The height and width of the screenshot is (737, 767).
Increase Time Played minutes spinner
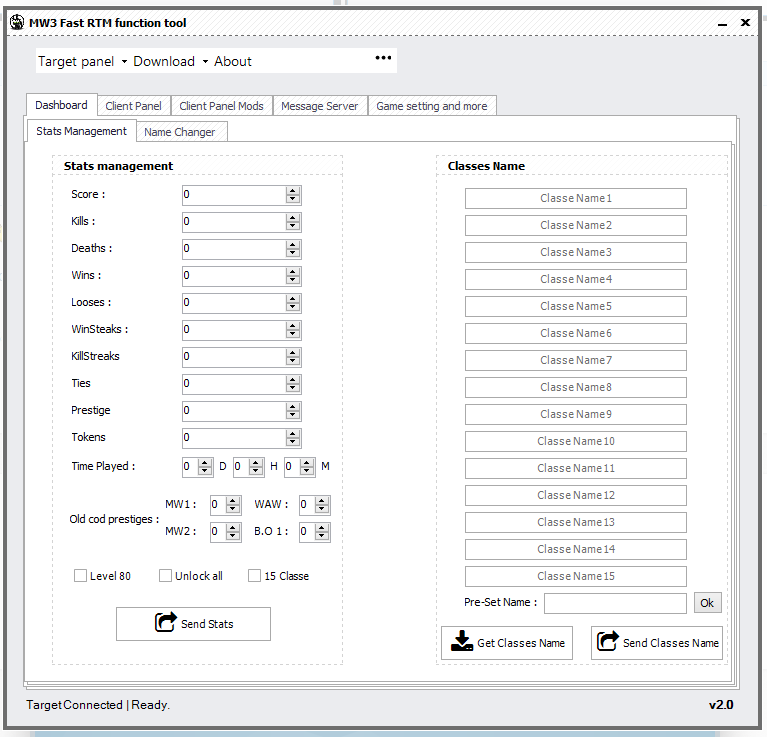[x=307, y=463]
